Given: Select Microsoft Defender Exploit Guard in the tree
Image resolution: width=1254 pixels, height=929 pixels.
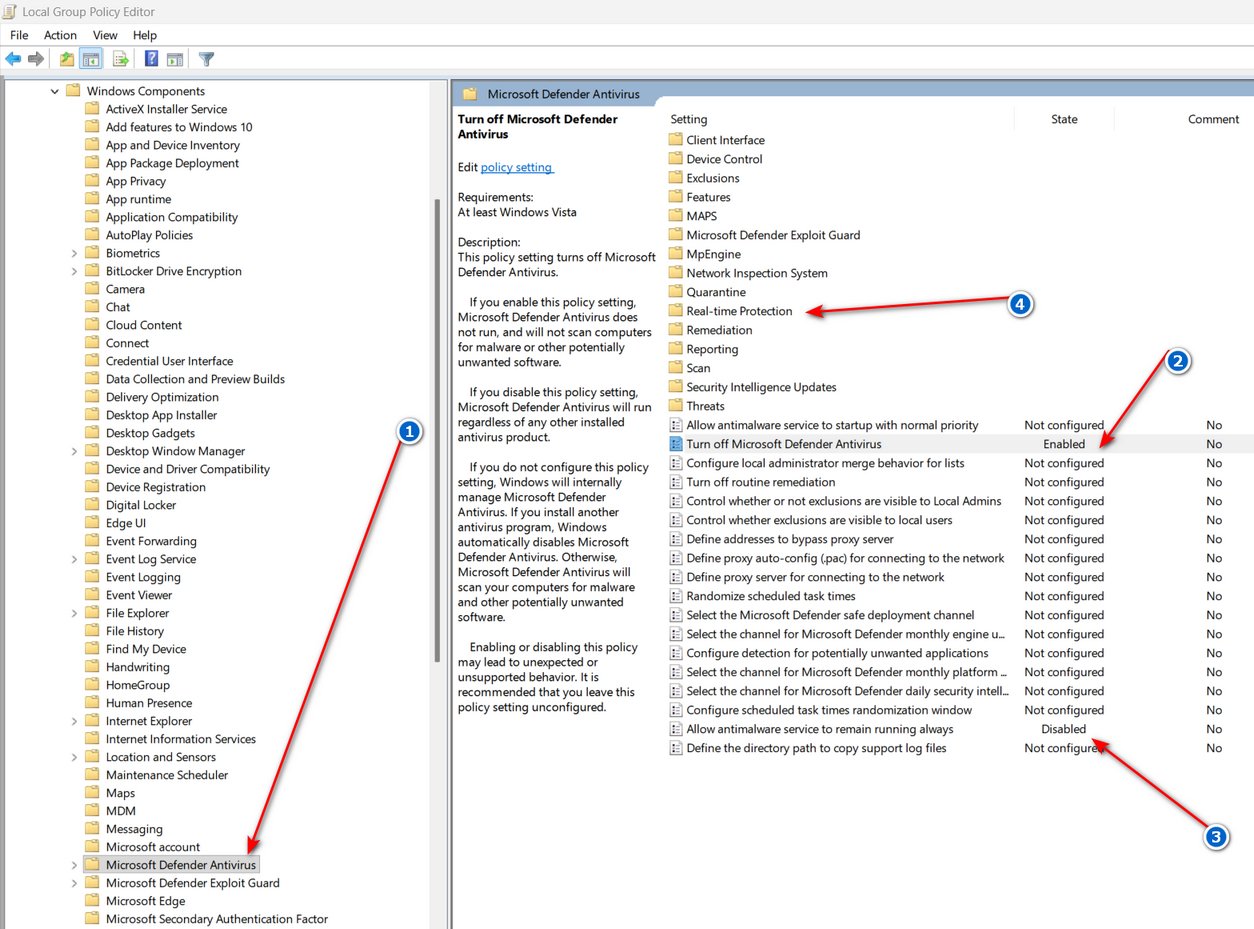Looking at the screenshot, I should tap(193, 883).
